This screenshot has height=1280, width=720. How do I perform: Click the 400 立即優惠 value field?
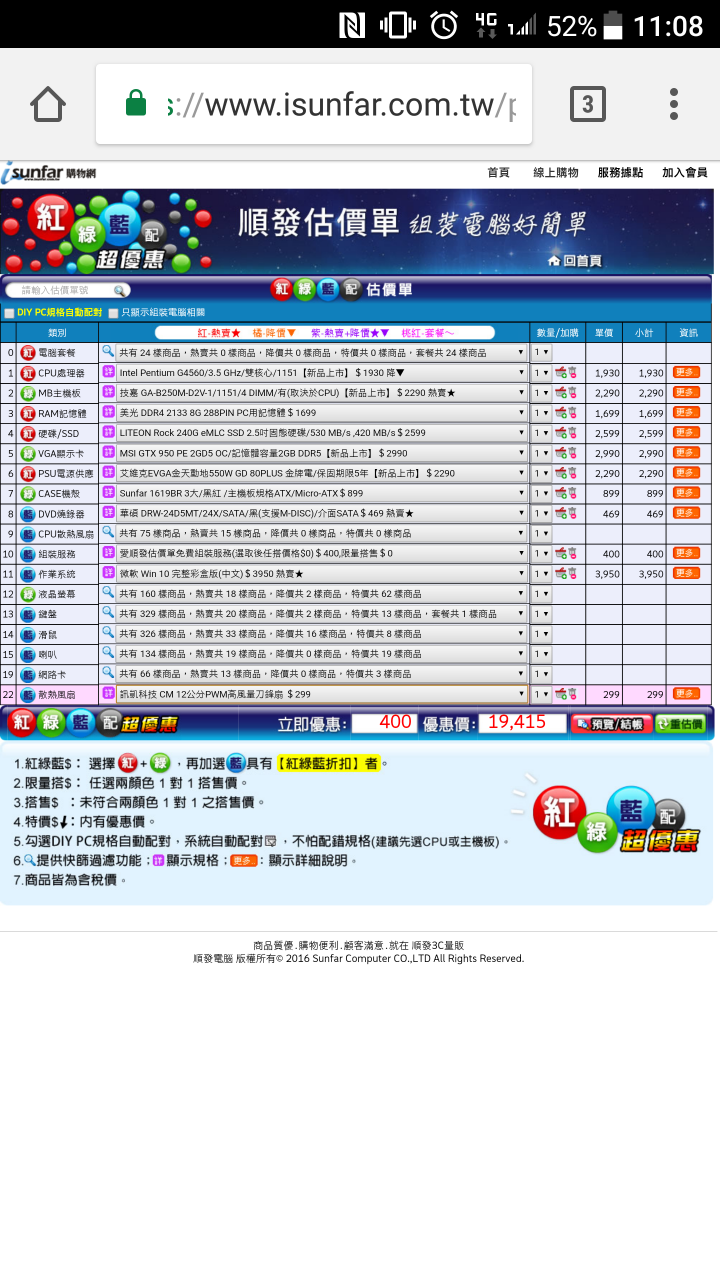pyautogui.click(x=383, y=723)
